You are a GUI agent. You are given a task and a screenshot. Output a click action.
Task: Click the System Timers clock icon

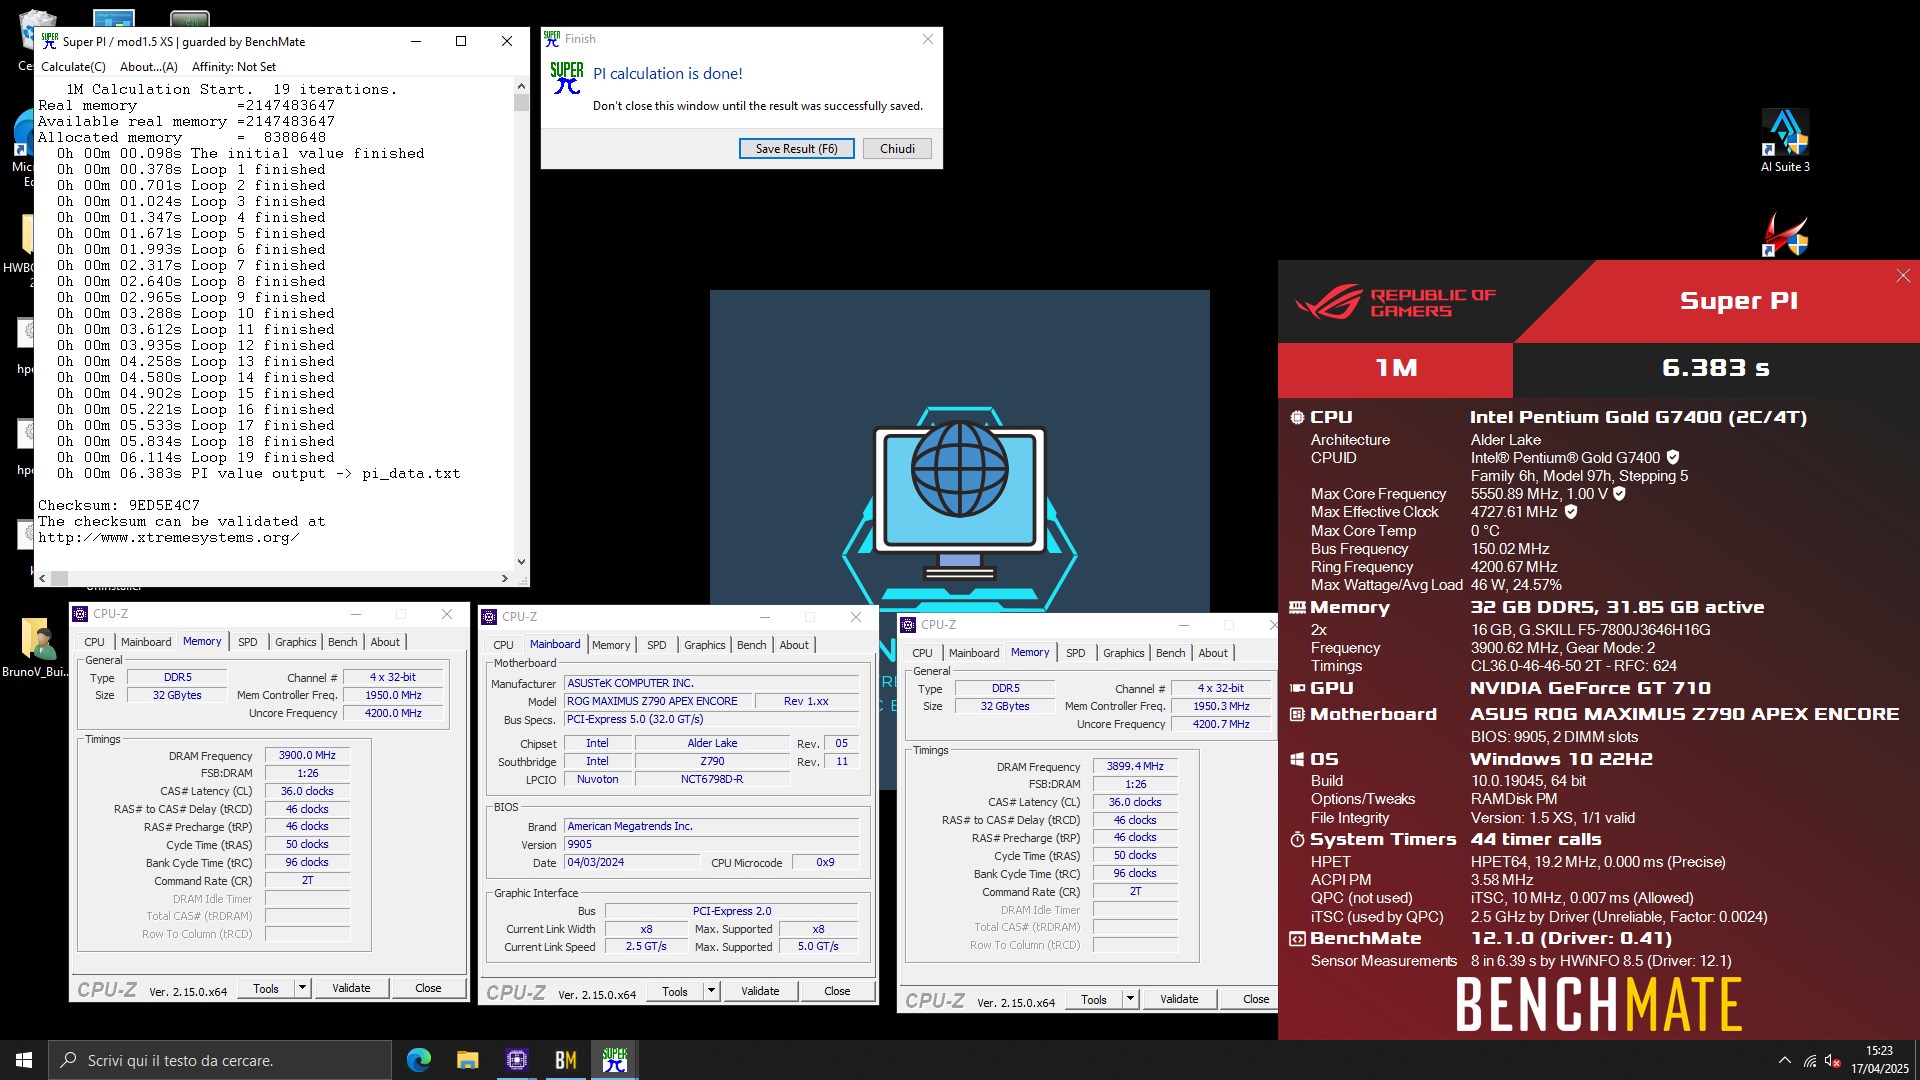(1297, 839)
